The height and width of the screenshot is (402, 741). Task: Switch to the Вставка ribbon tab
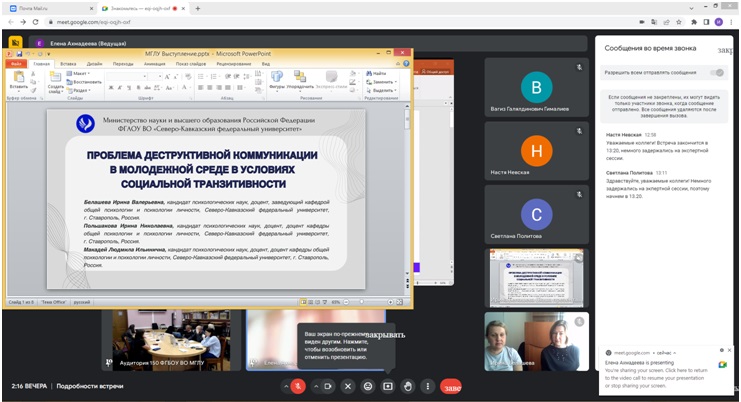[x=68, y=64]
